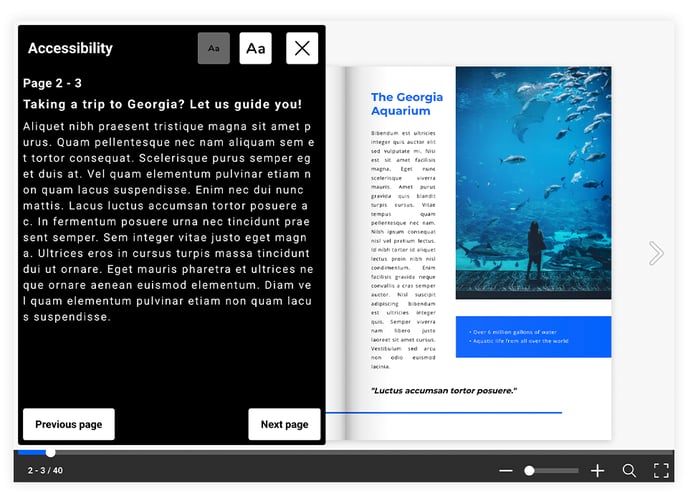Click the 'Accessibility' panel title

(70, 48)
